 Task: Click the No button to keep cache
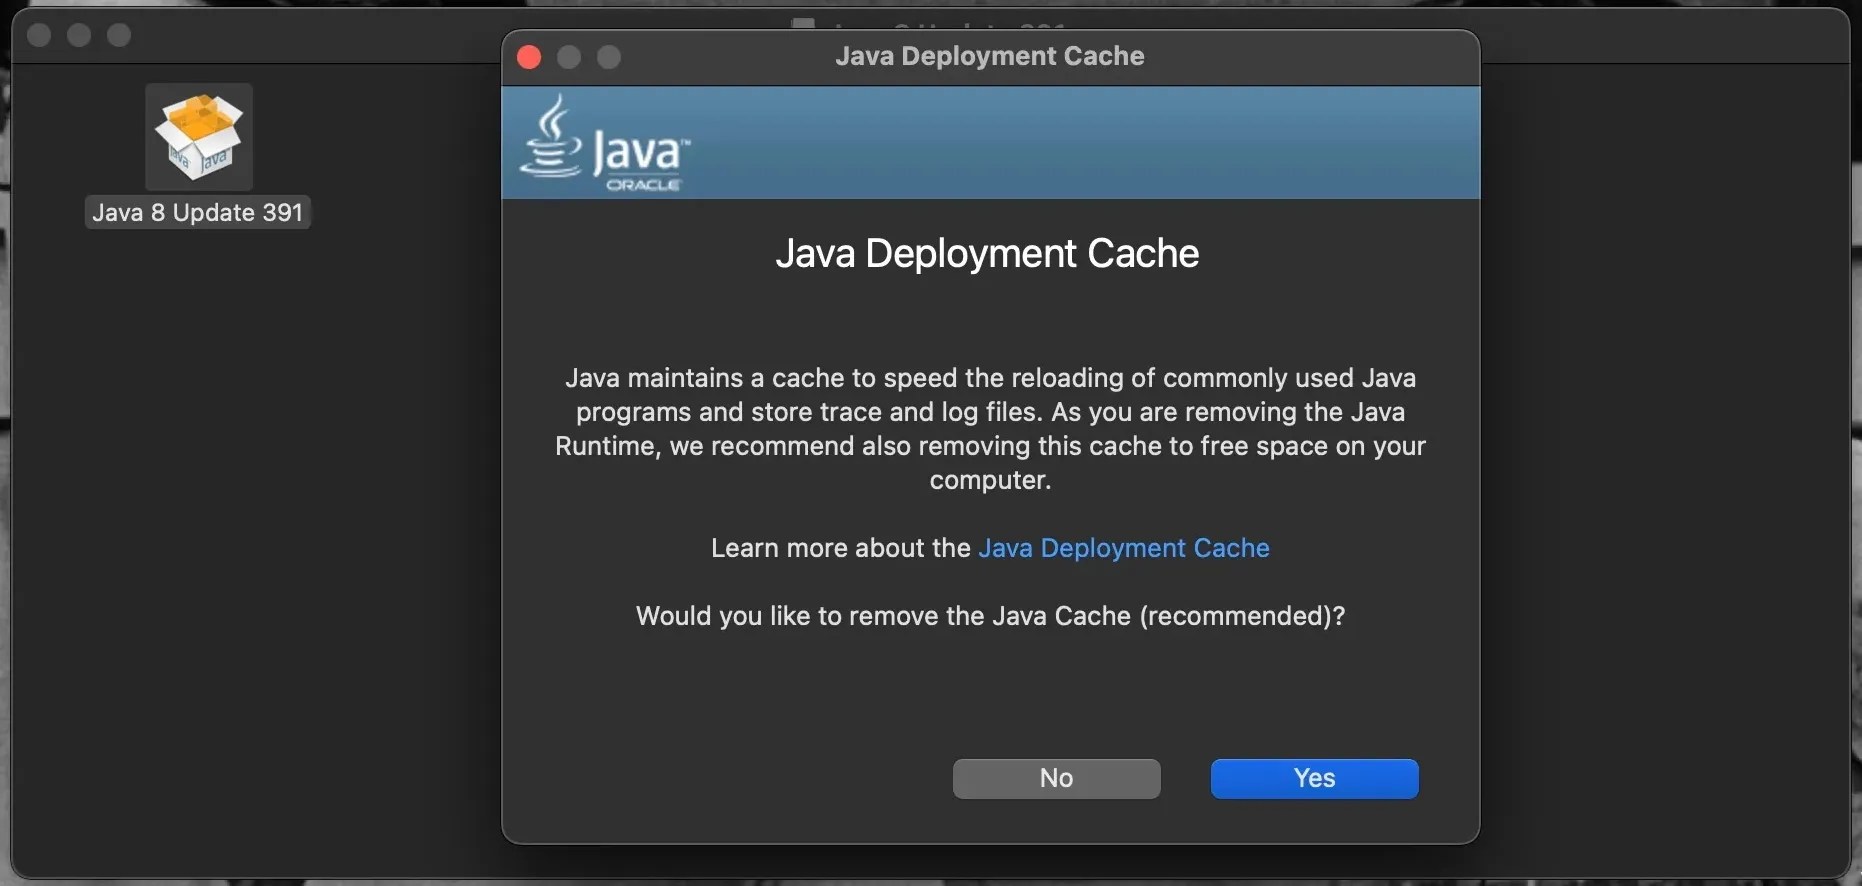click(x=1056, y=778)
